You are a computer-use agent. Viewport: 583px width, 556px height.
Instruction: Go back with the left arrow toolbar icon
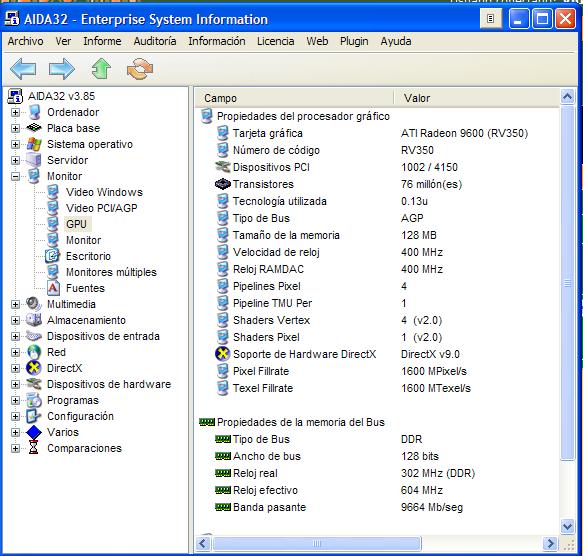[x=23, y=69]
